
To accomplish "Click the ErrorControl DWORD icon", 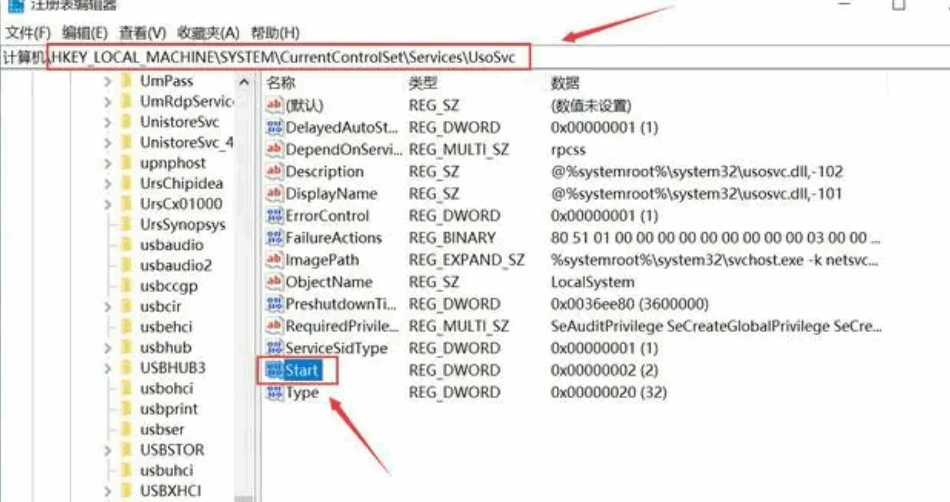I will coord(274,216).
